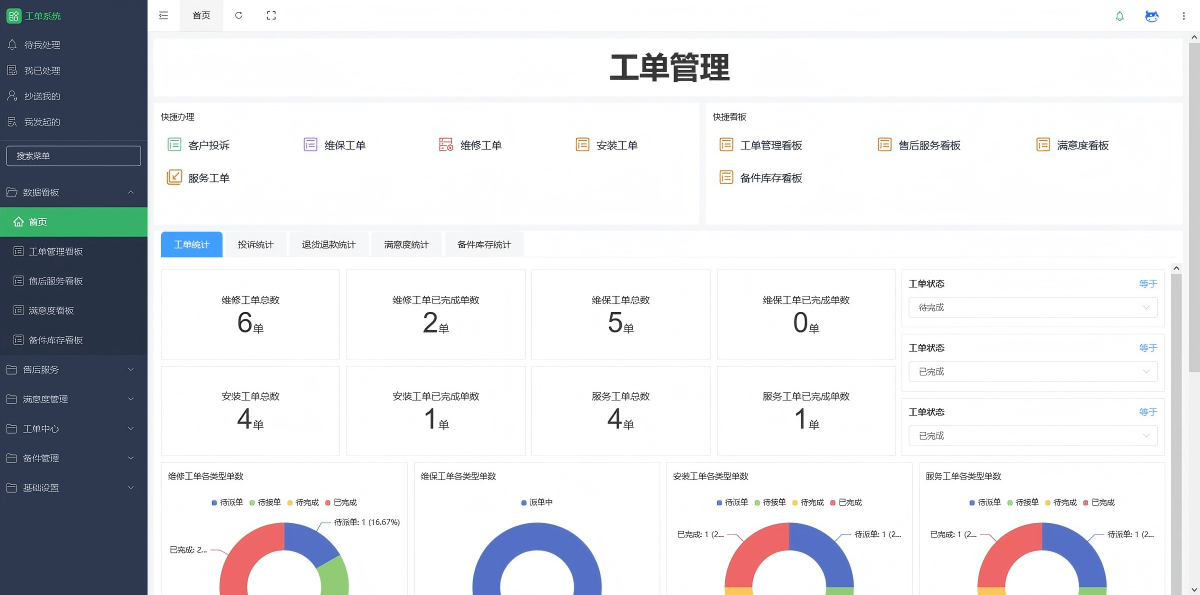Toggle 待派单 legend in 维修工单各类型单数 chart

coord(227,502)
